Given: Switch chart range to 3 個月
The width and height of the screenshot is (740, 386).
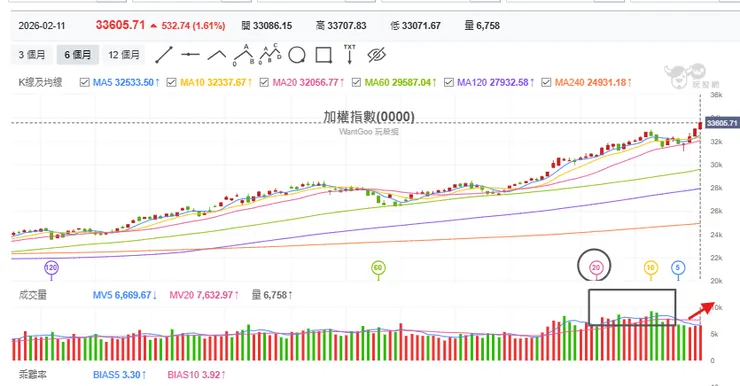Looking at the screenshot, I should [32, 55].
